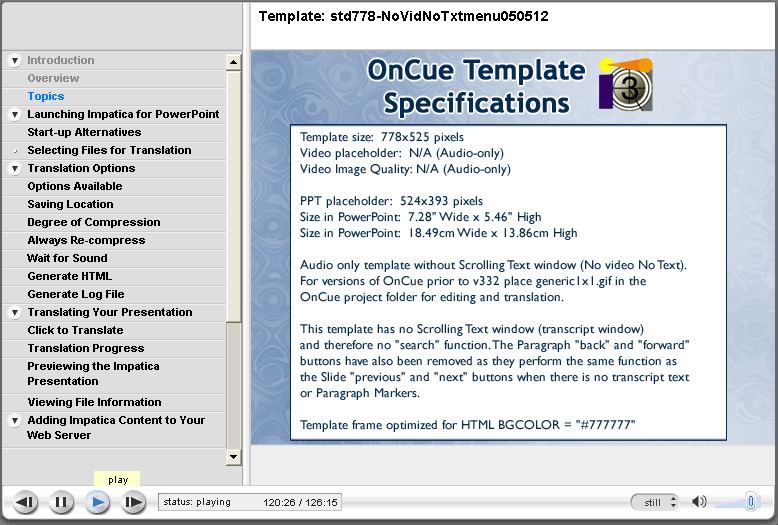Go to Viewing File Information
The width and height of the screenshot is (778, 525).
94,402
